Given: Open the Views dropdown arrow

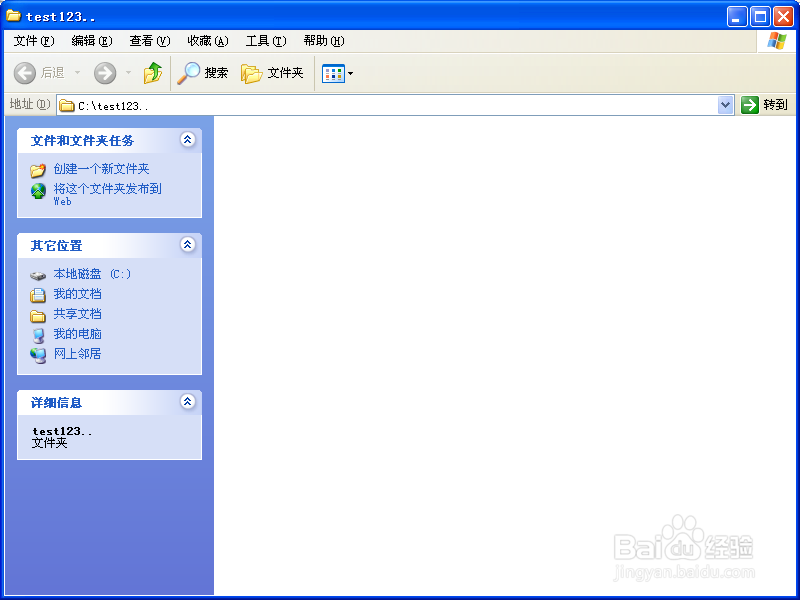Looking at the screenshot, I should coord(351,73).
